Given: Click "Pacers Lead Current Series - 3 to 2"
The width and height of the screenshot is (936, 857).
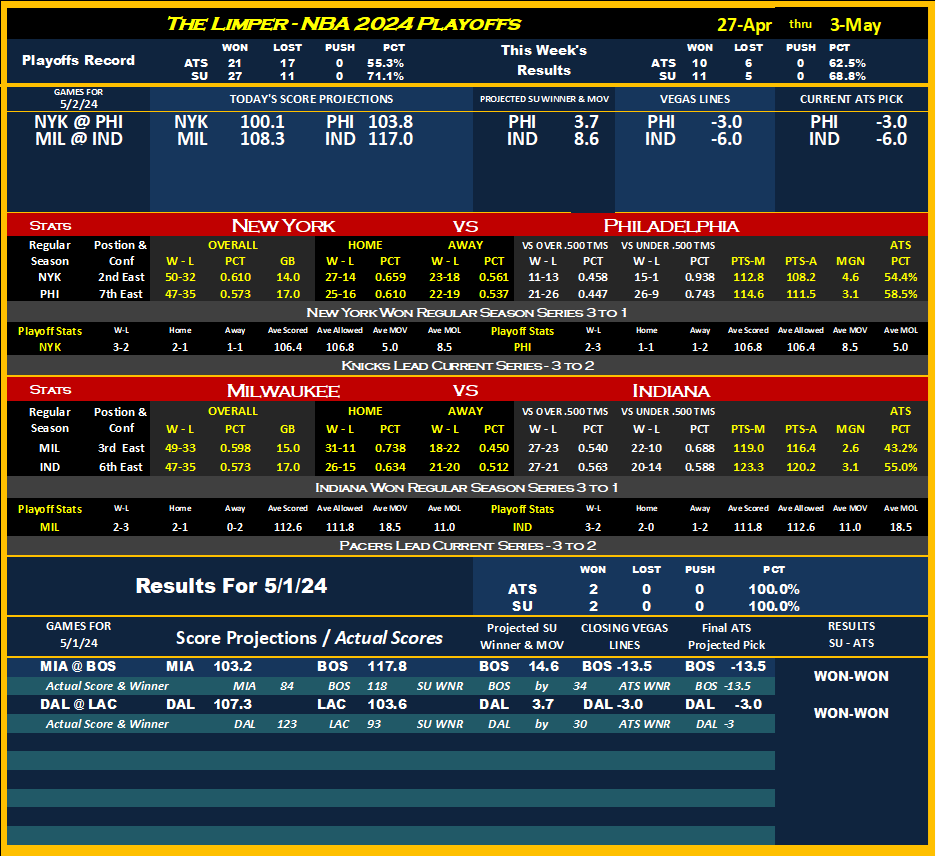Looking at the screenshot, I should tap(467, 546).
